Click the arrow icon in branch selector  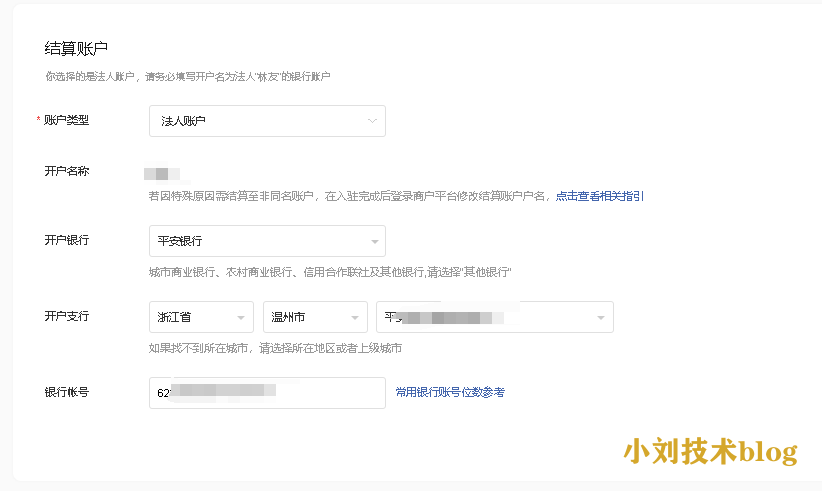click(x=601, y=318)
